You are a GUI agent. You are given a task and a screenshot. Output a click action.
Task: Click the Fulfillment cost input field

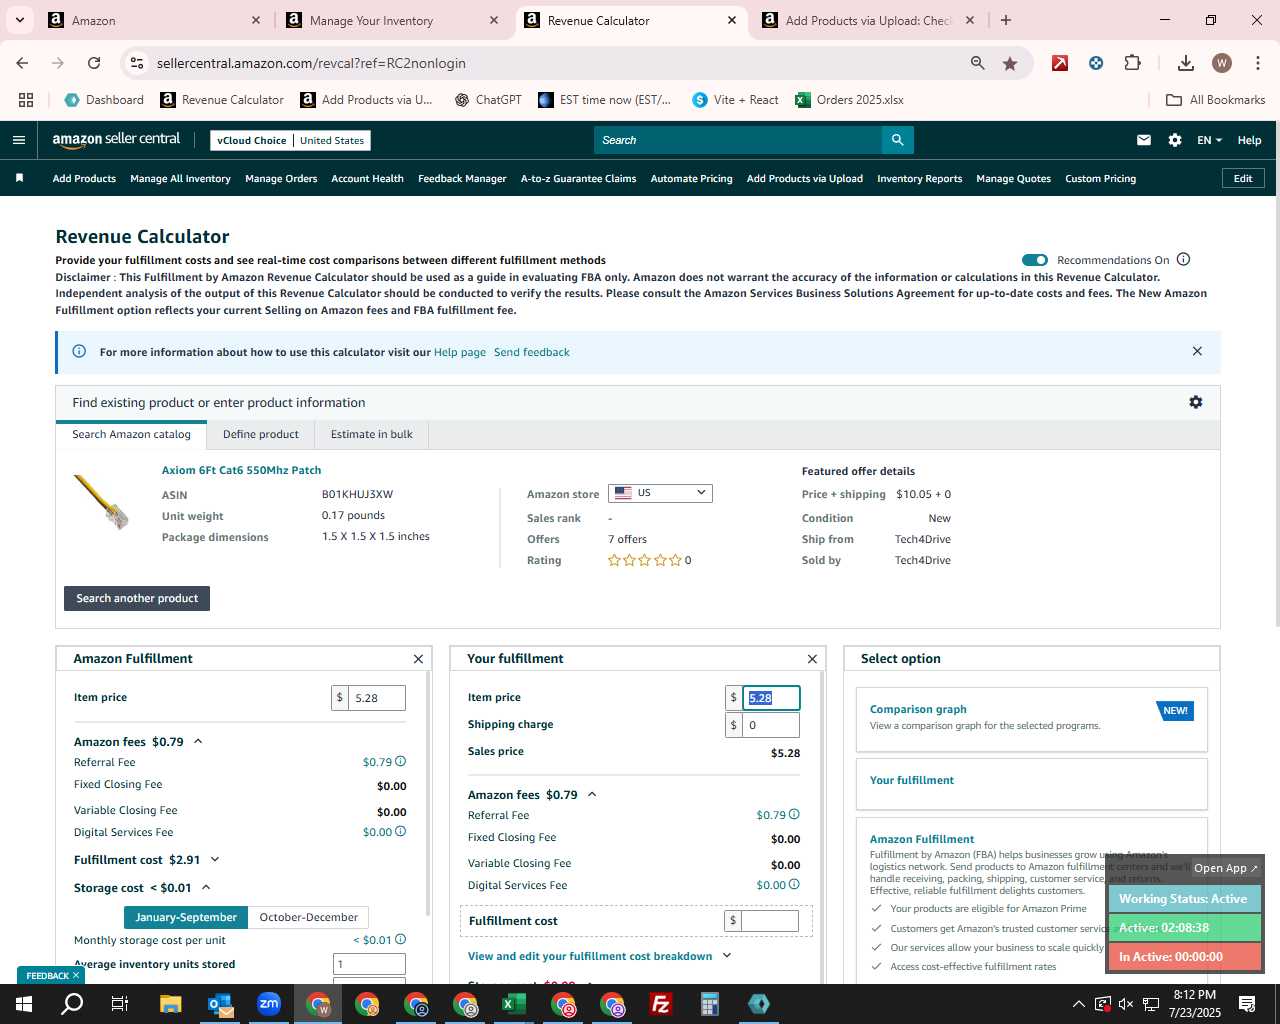[x=769, y=921]
